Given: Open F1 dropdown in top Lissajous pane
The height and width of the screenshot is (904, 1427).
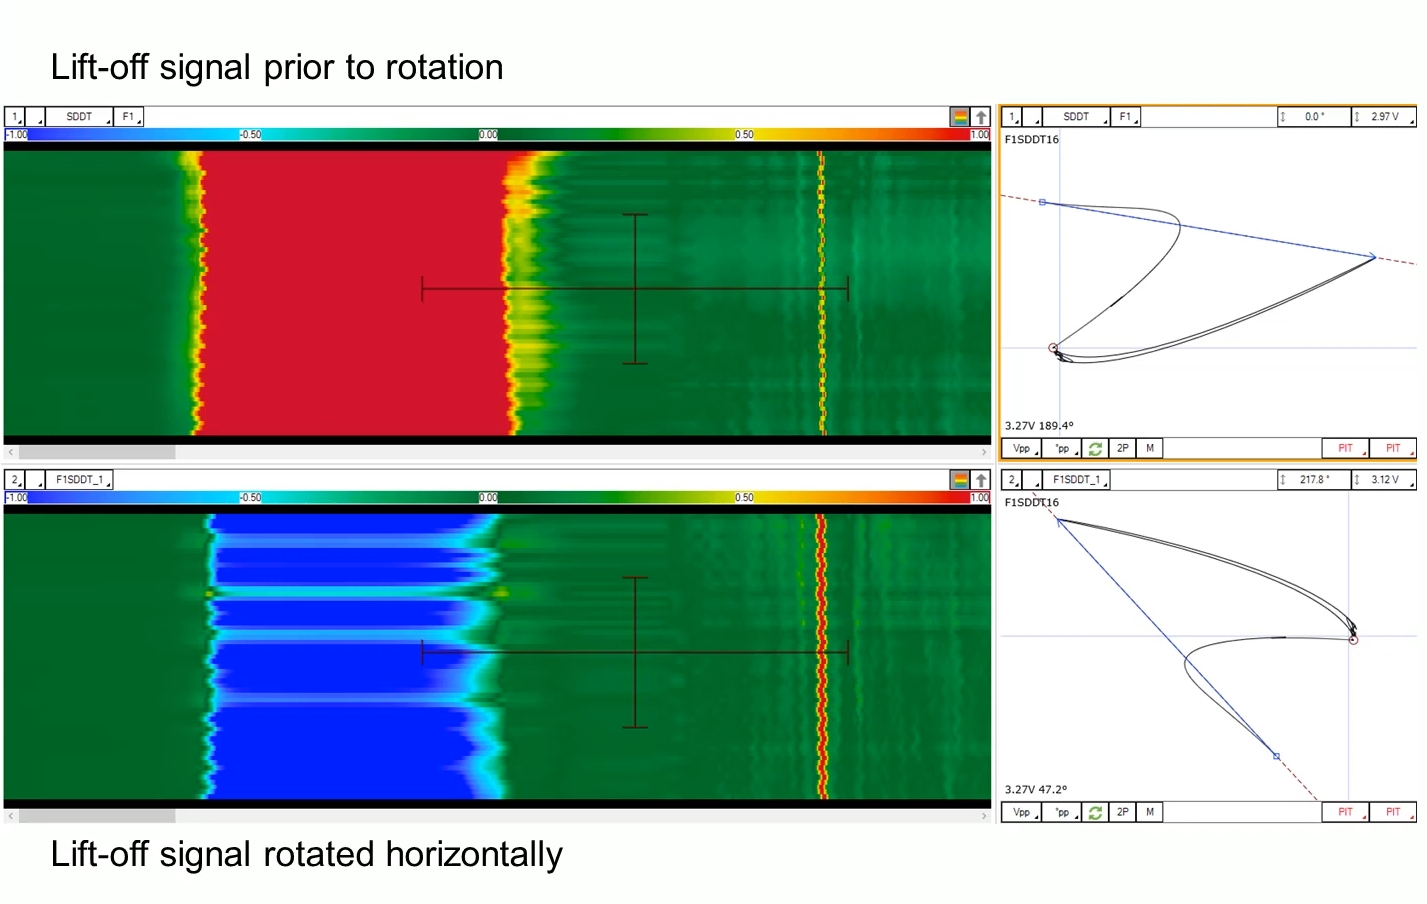Looking at the screenshot, I should point(1126,117).
